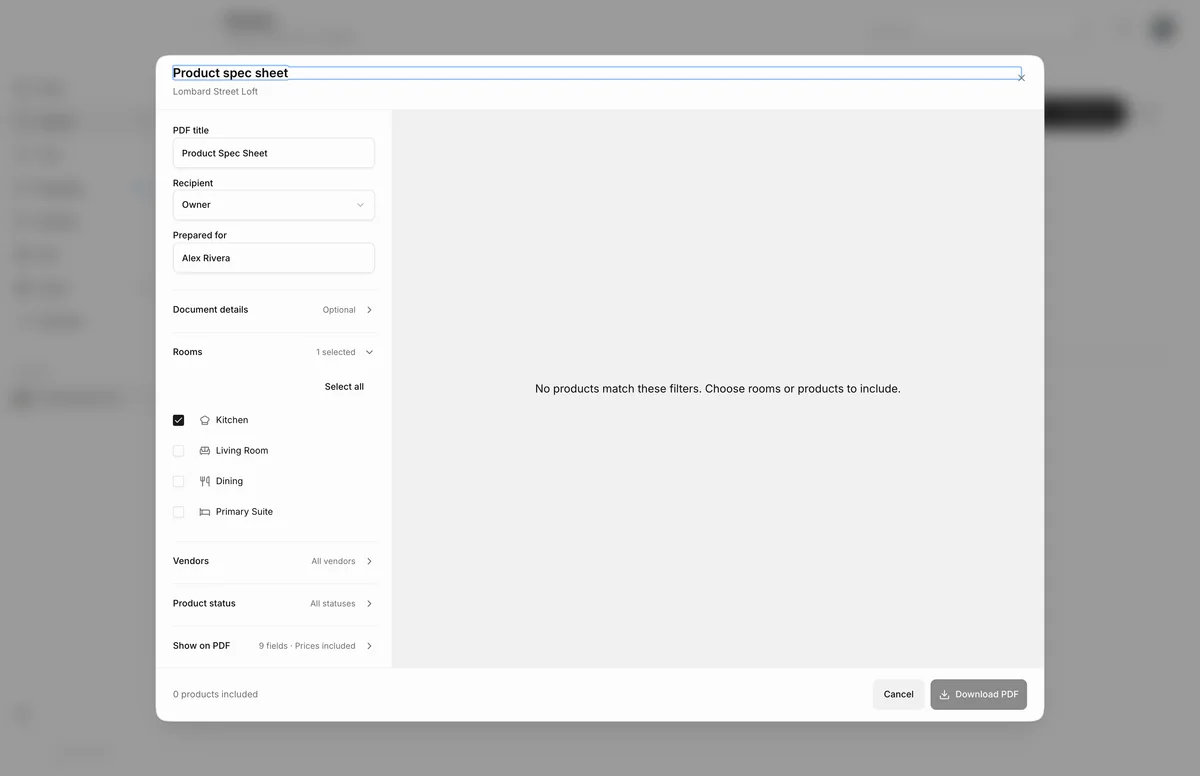This screenshot has height=776, width=1200.
Task: Click the Living Room sofa icon
Action: [205, 451]
